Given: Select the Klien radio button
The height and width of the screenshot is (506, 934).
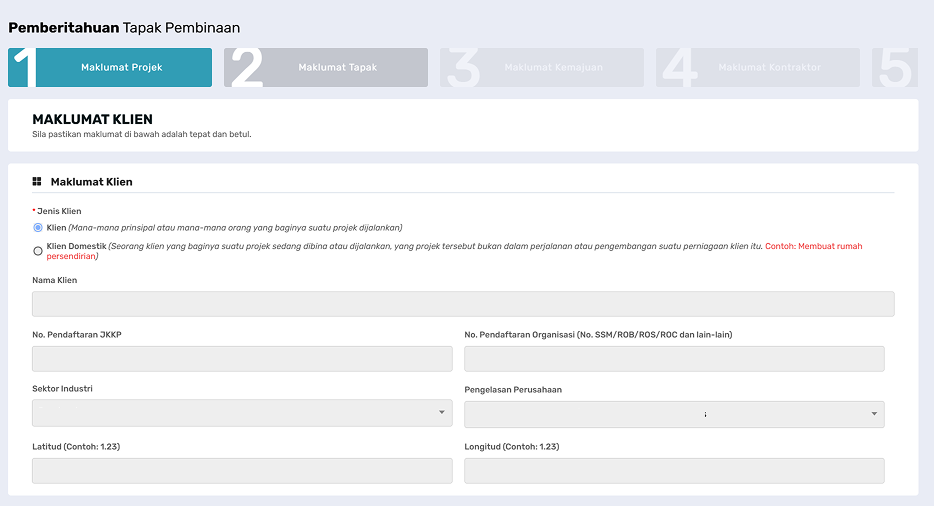Looking at the screenshot, I should click(38, 228).
